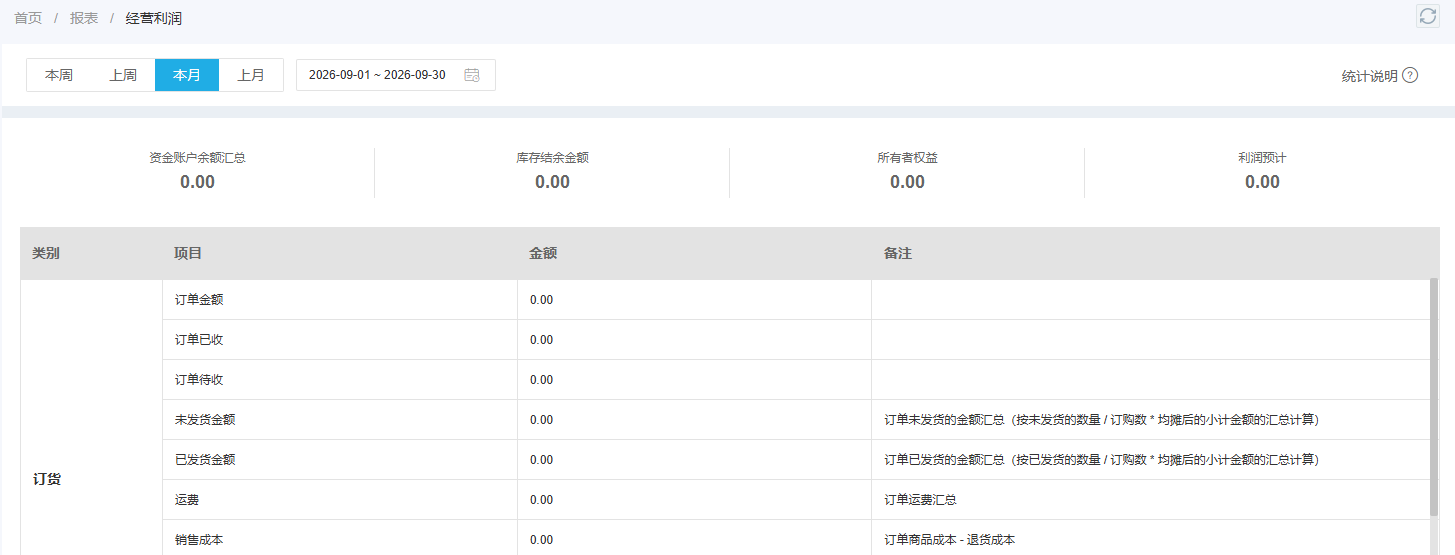Click the 订货 category cell

47,479
